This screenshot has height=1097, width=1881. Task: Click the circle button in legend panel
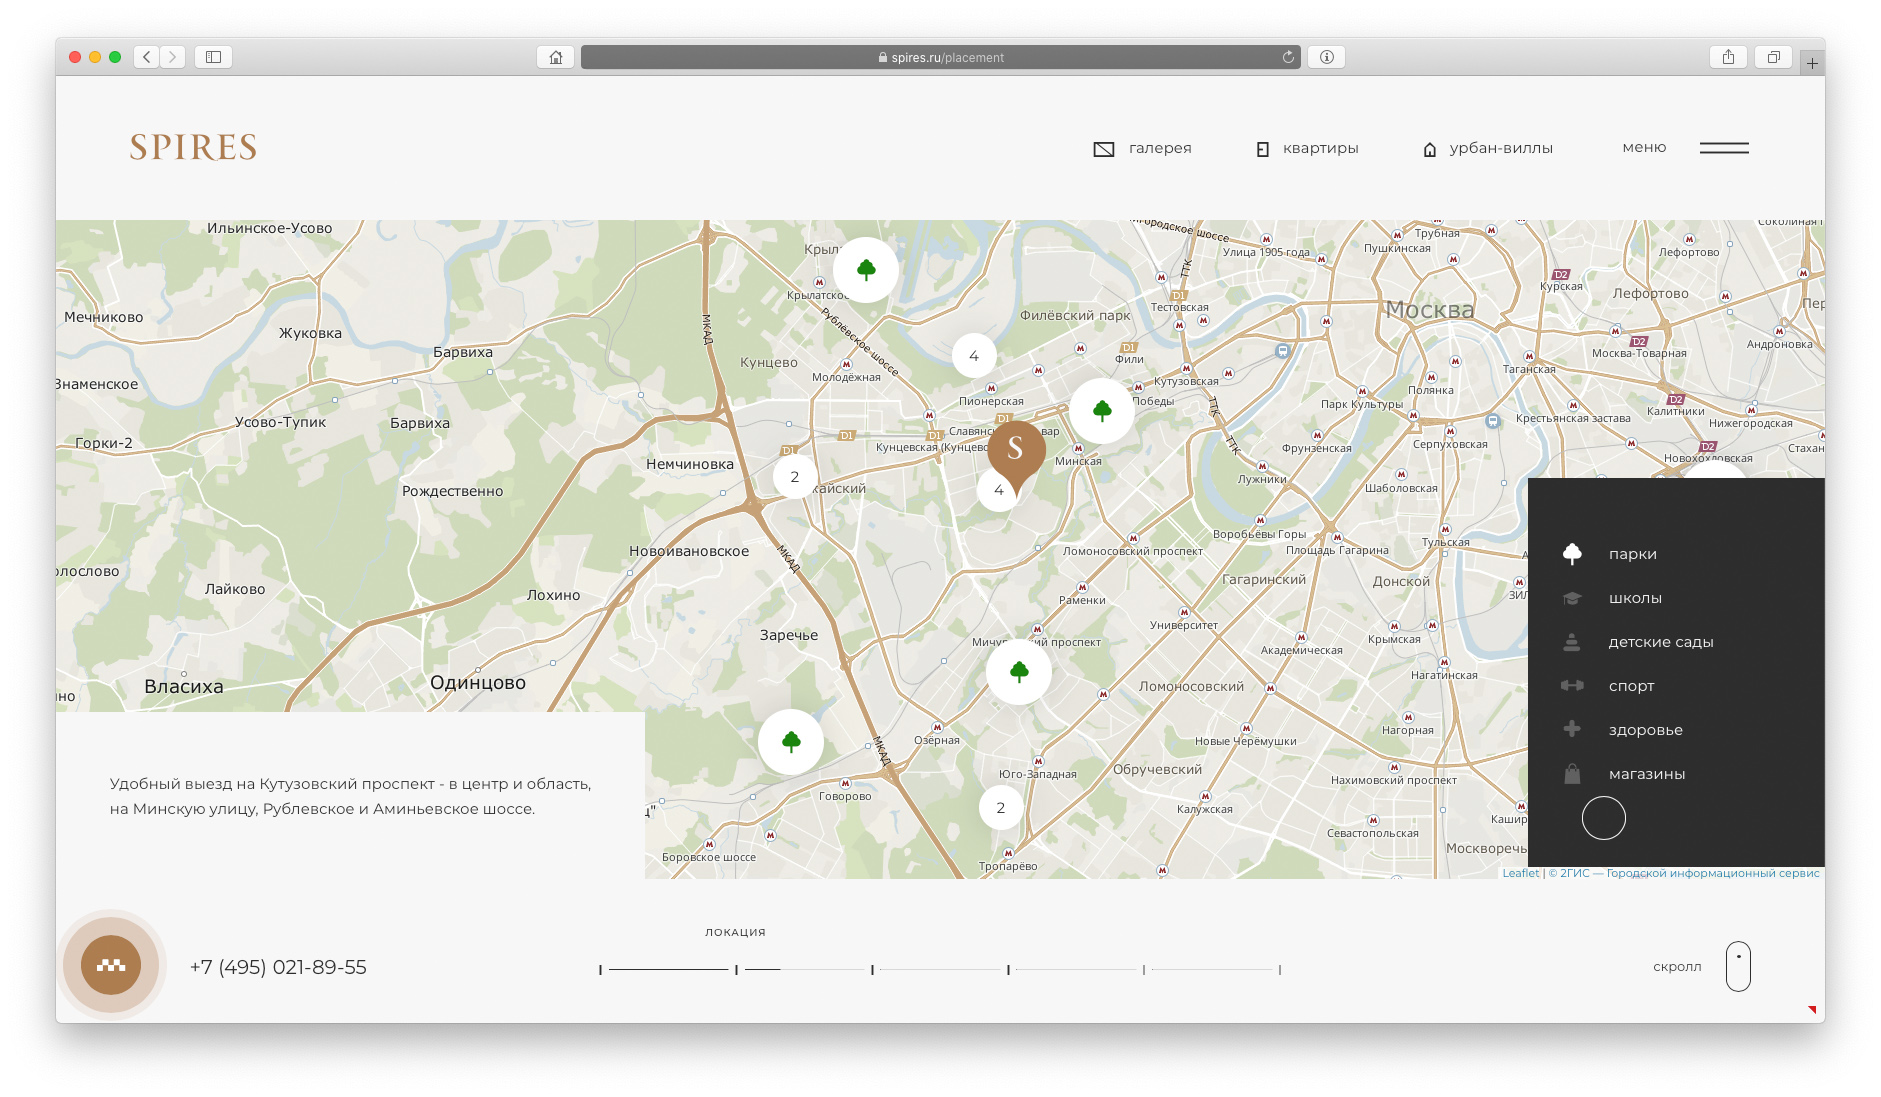pyautogui.click(x=1604, y=818)
